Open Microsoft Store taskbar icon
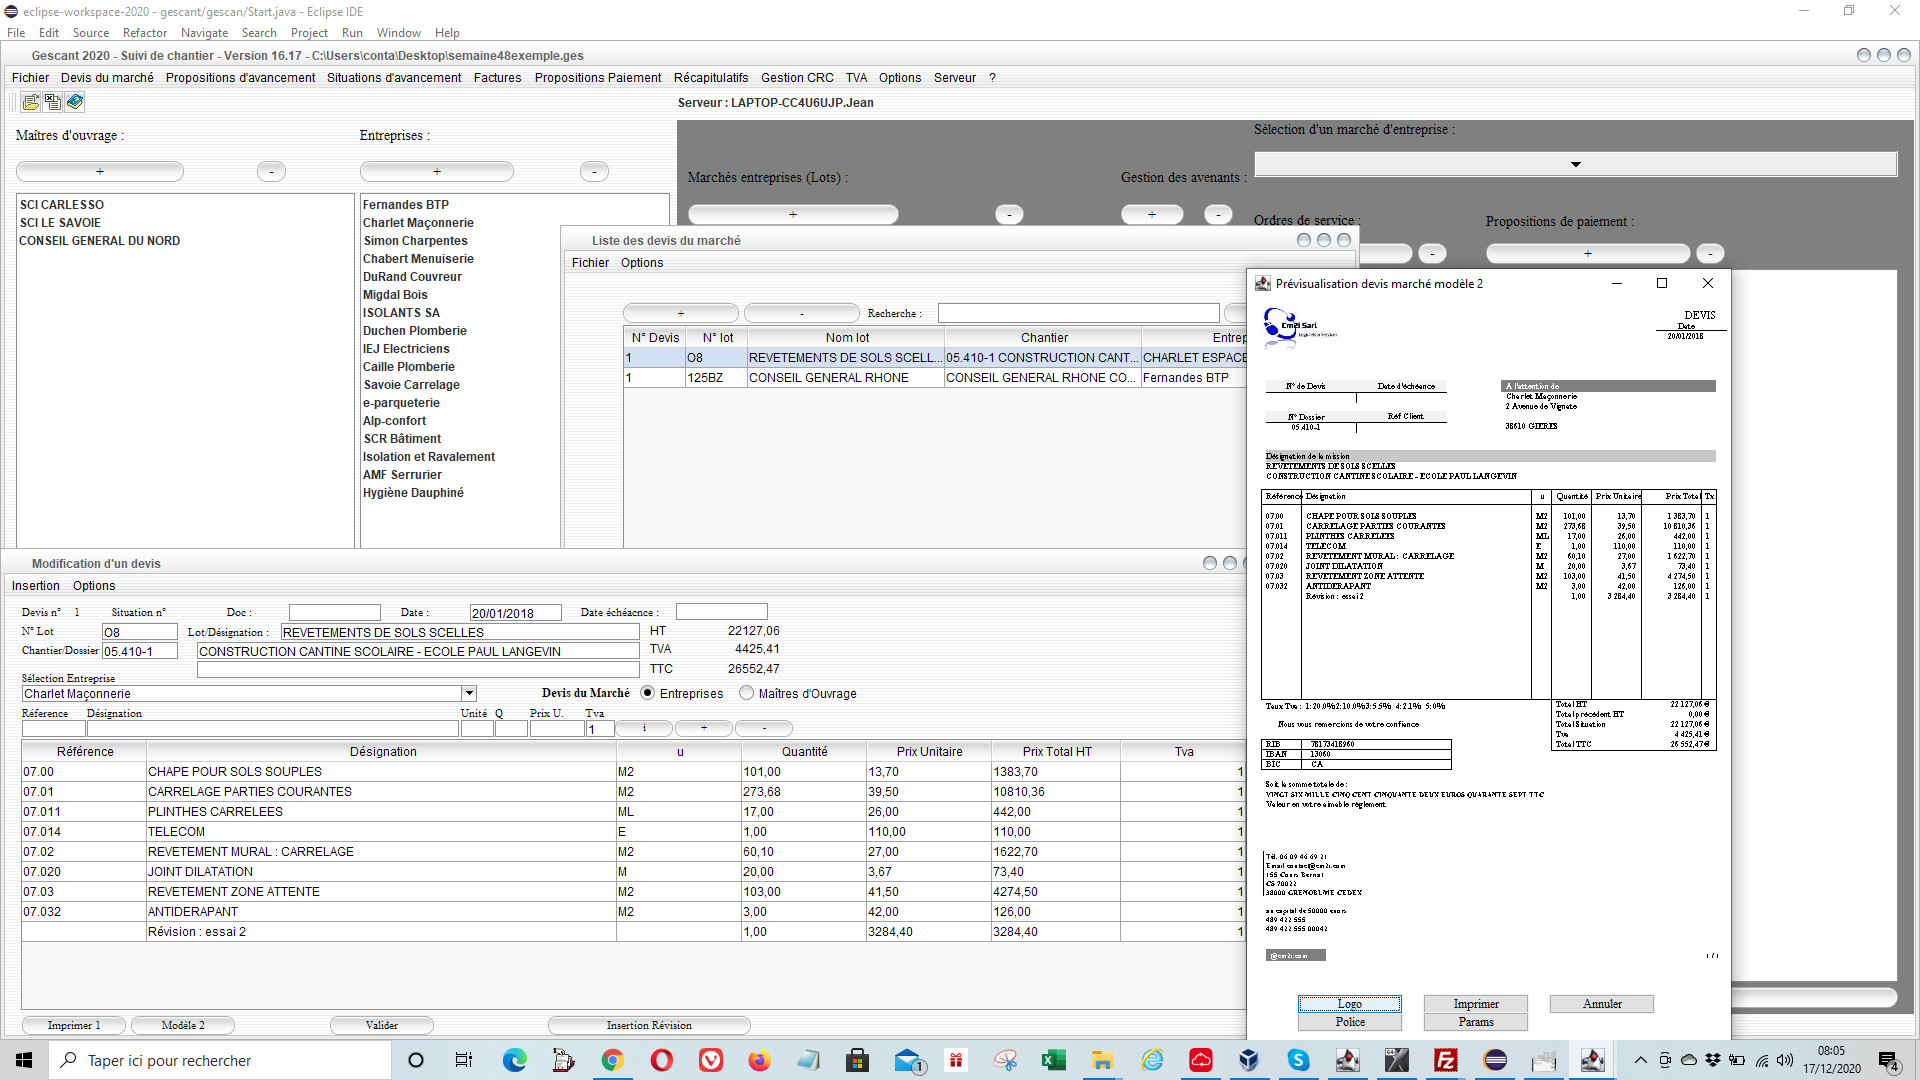This screenshot has width=1920, height=1080. tap(857, 1060)
